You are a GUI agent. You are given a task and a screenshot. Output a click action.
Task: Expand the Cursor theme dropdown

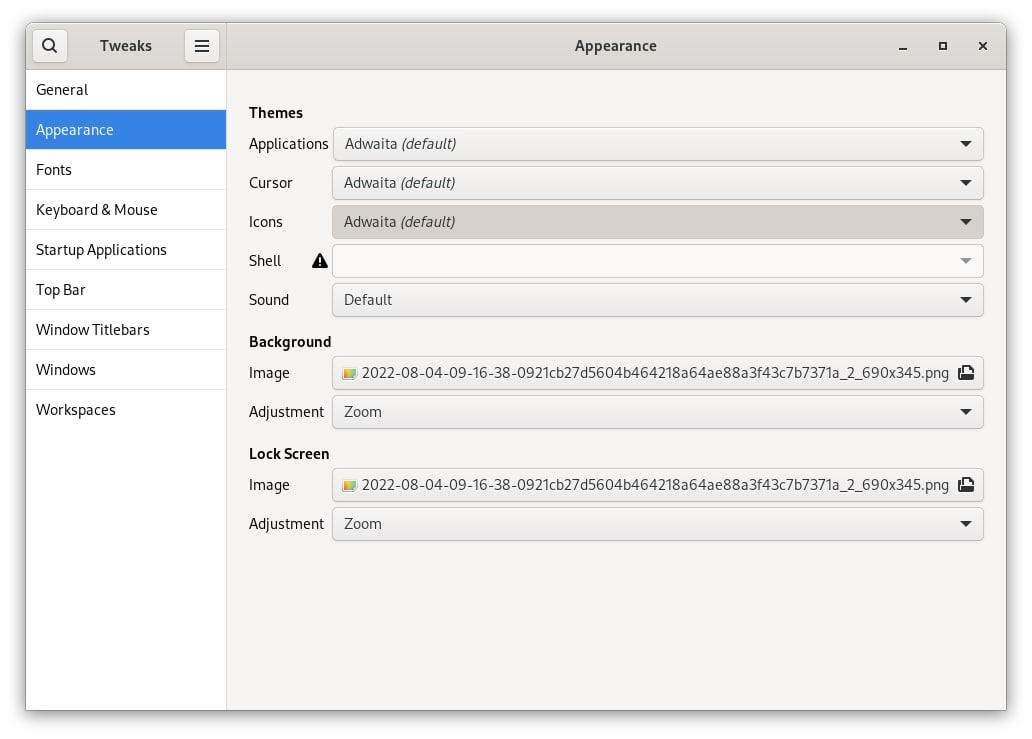(x=657, y=183)
